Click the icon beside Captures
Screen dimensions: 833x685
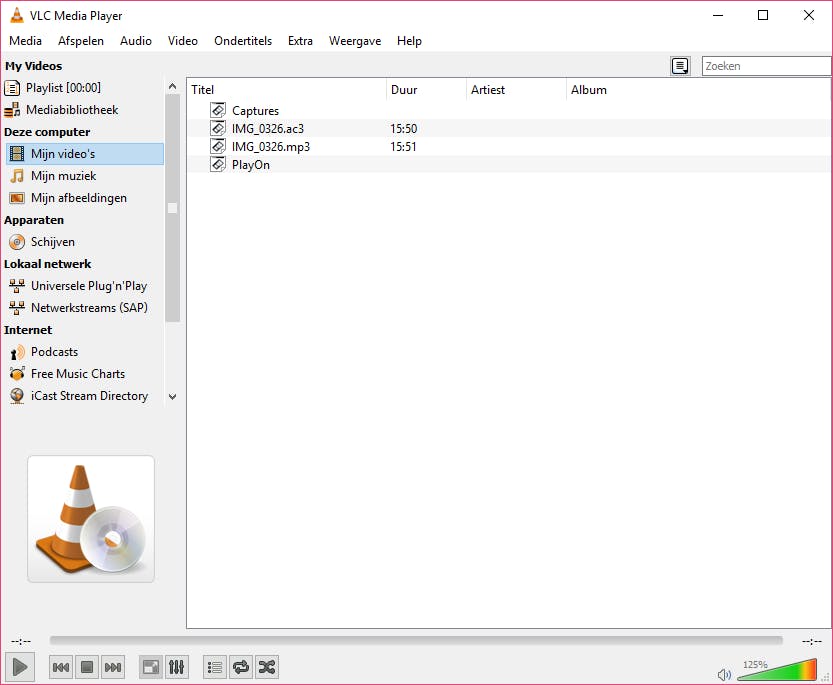[218, 110]
